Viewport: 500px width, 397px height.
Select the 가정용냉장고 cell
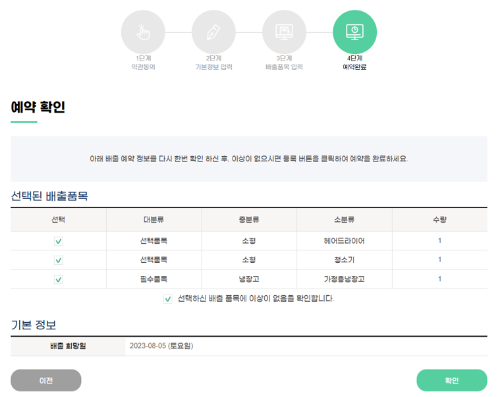[344, 279]
